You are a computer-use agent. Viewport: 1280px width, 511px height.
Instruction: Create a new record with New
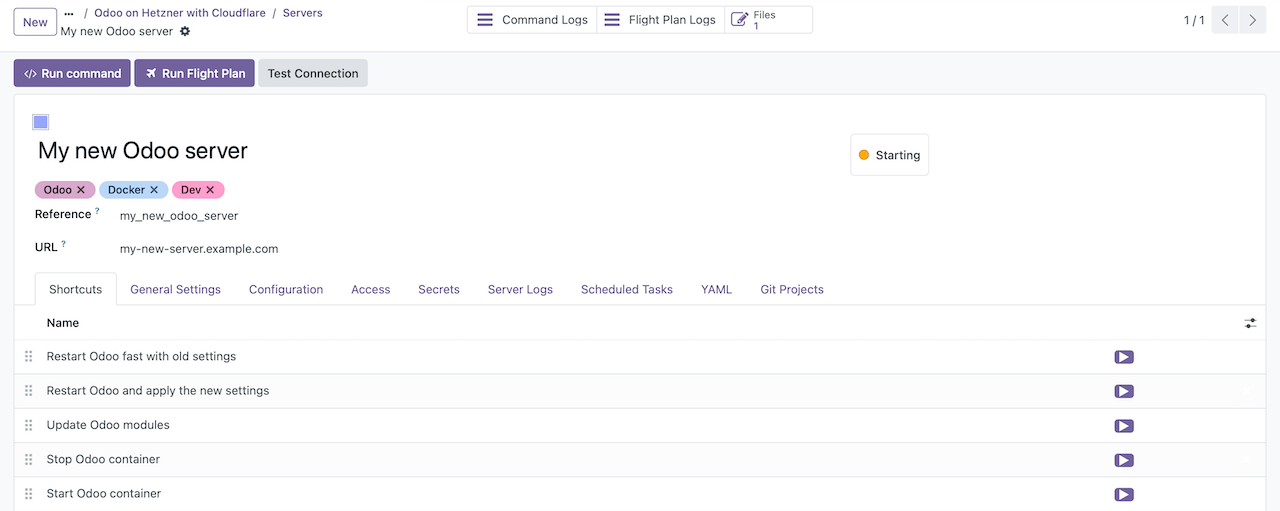(x=35, y=22)
